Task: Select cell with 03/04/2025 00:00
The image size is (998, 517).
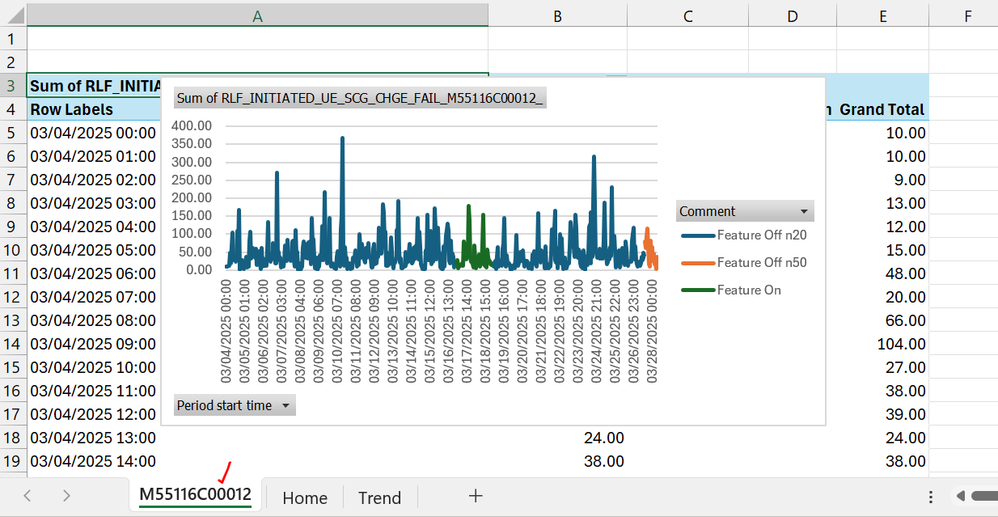Action: (x=94, y=132)
